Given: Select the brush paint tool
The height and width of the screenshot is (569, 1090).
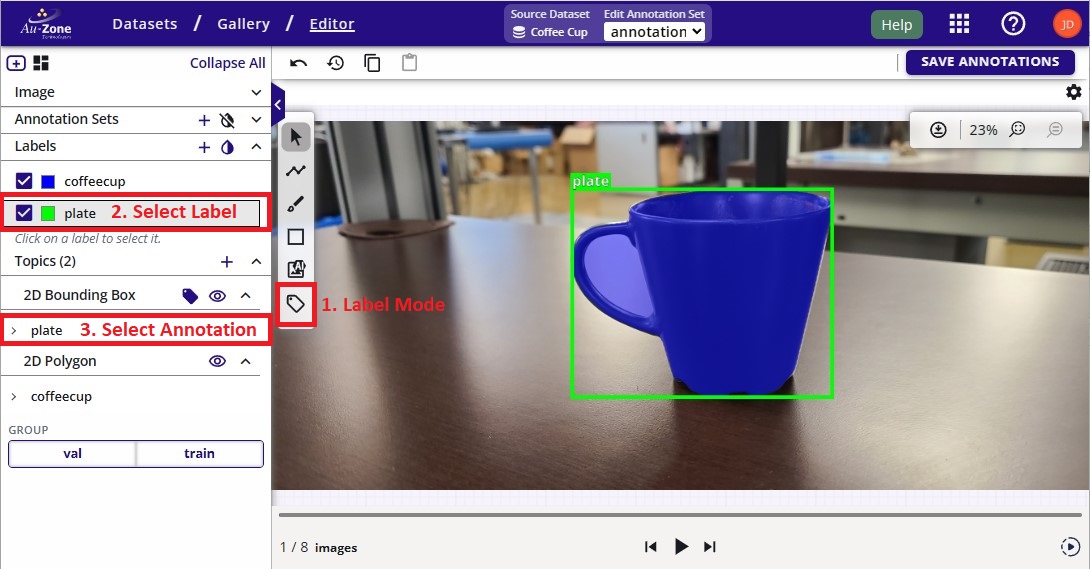Looking at the screenshot, I should 296,204.
